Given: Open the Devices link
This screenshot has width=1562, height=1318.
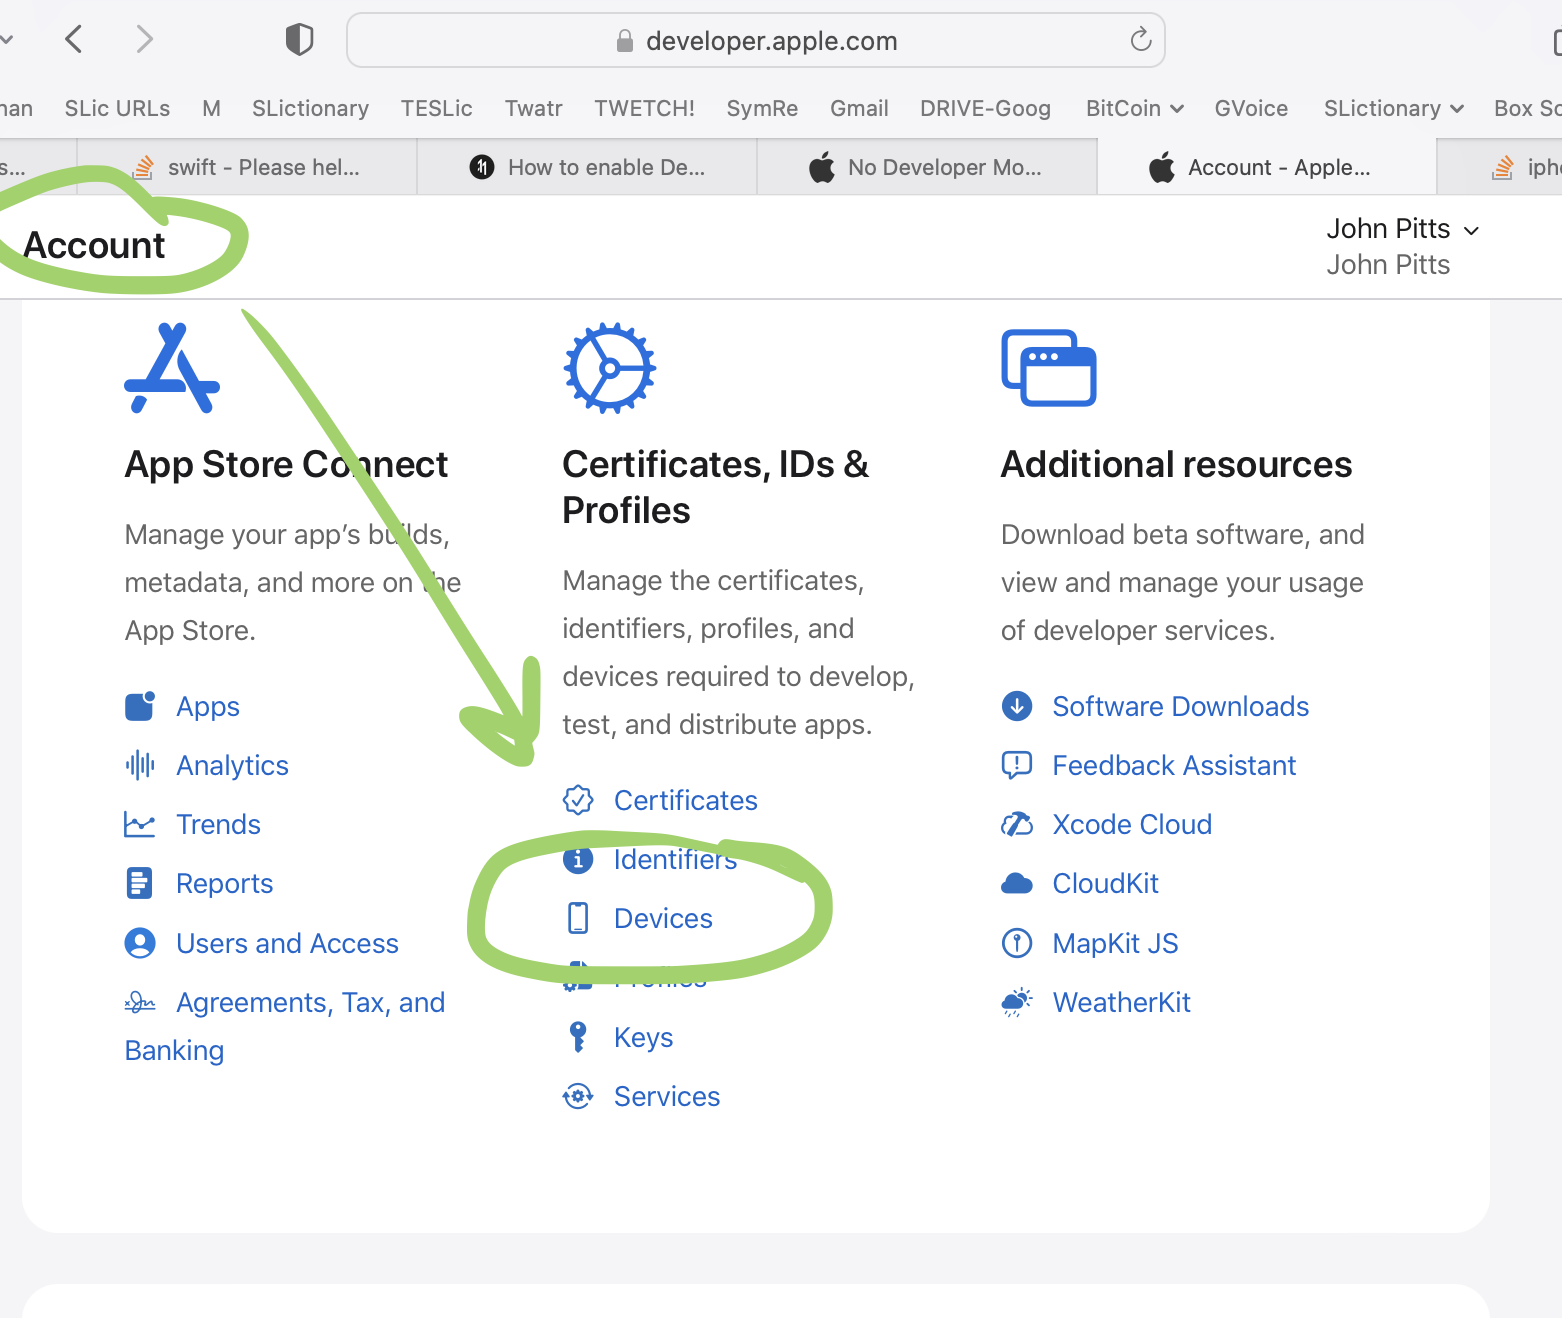Looking at the screenshot, I should [x=663, y=918].
